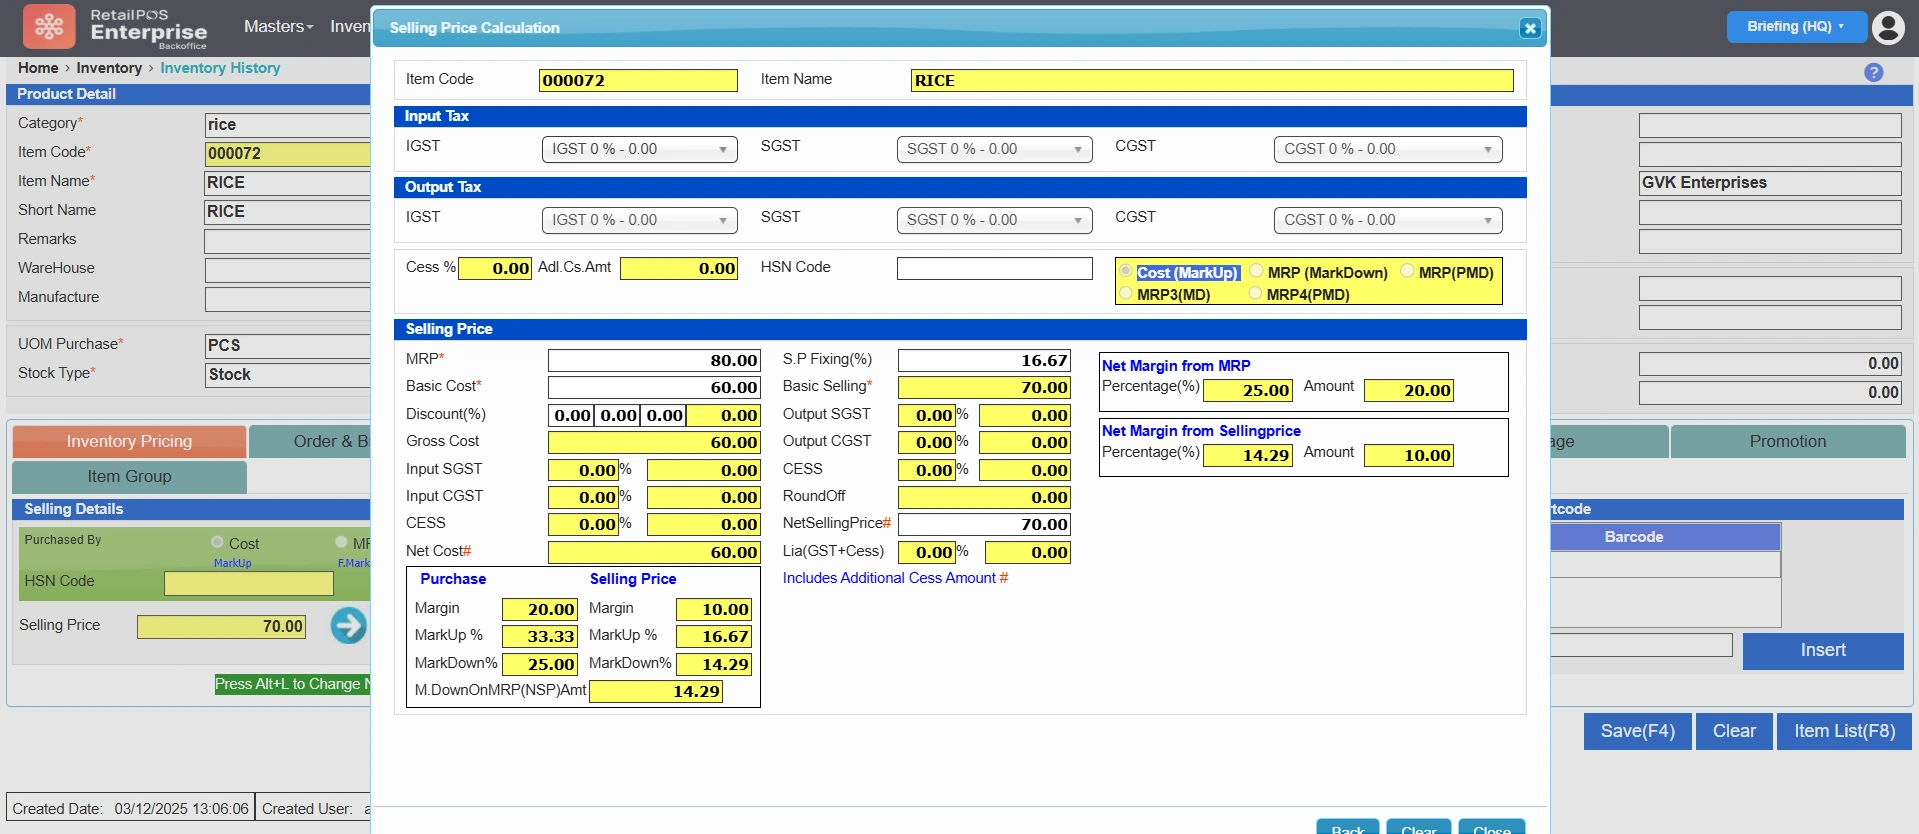Open the Input Tax IGST dropdown
This screenshot has height=834, width=1919.
(x=639, y=149)
